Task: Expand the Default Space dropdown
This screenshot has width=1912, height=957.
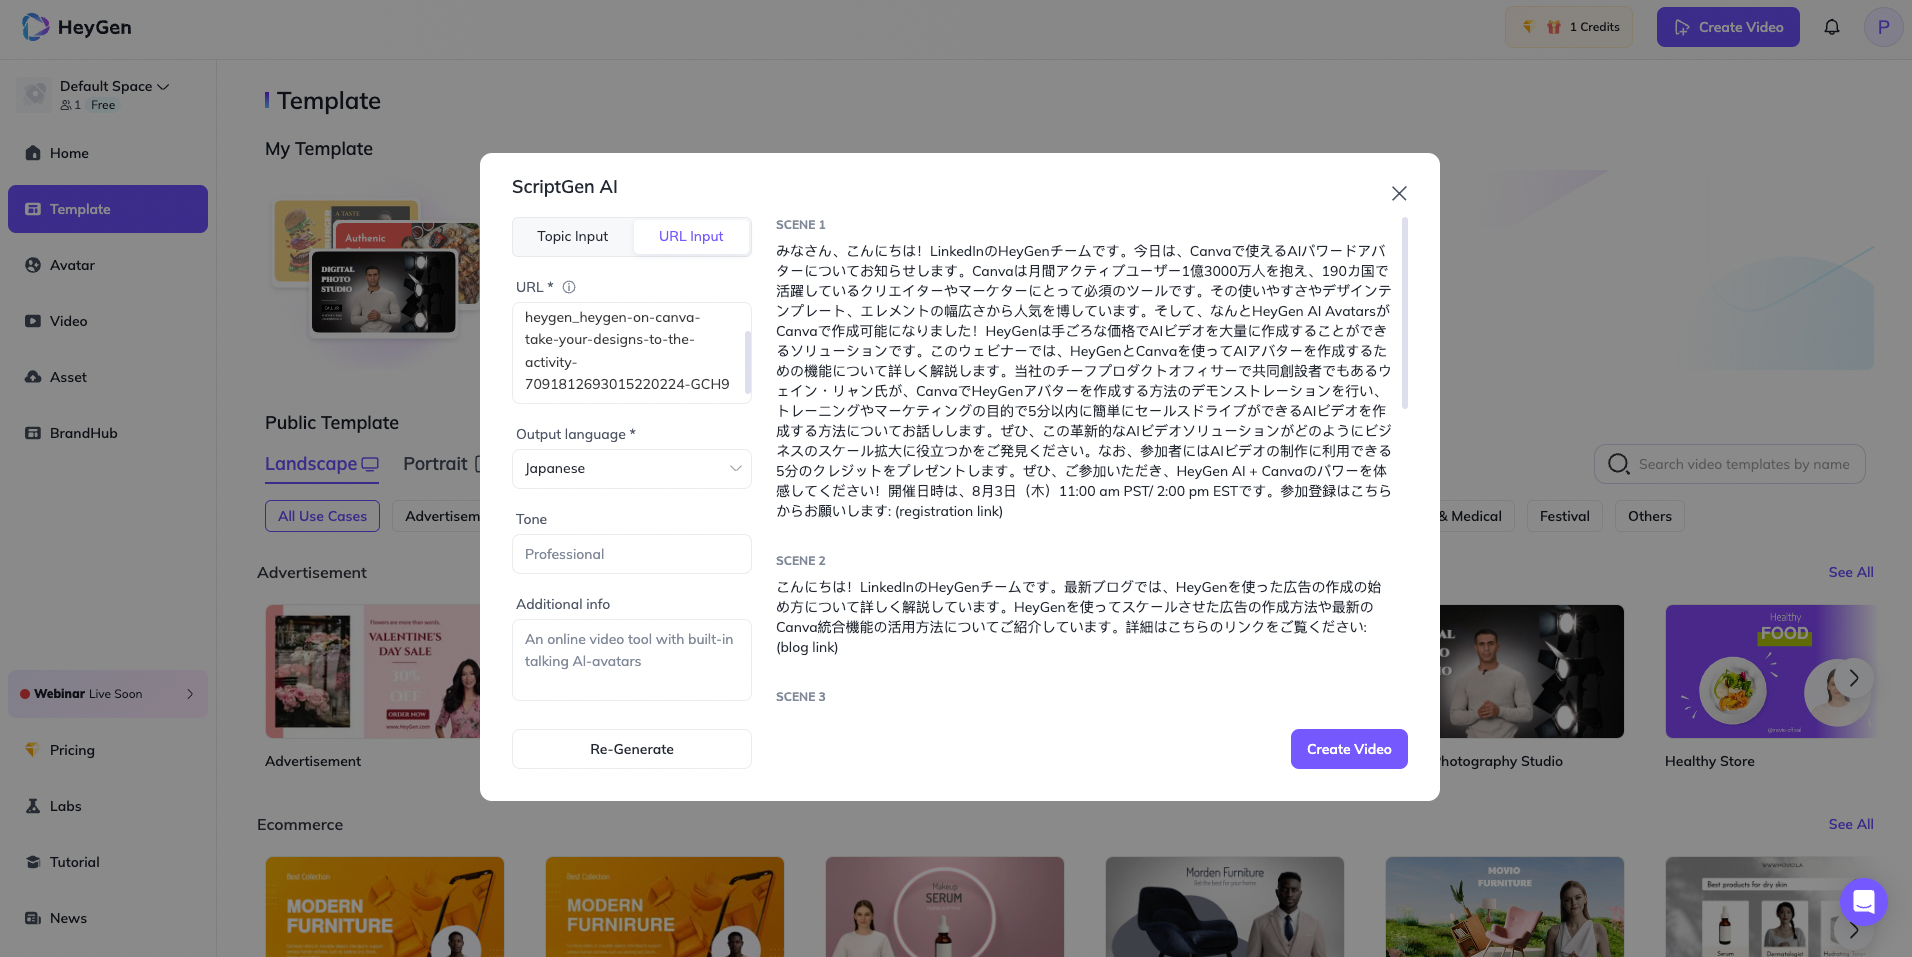Action: coord(163,87)
